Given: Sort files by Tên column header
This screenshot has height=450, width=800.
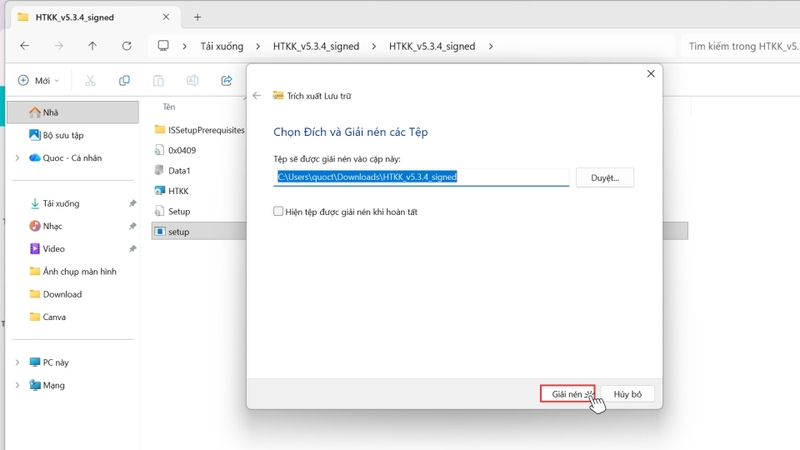Looking at the screenshot, I should [x=169, y=107].
